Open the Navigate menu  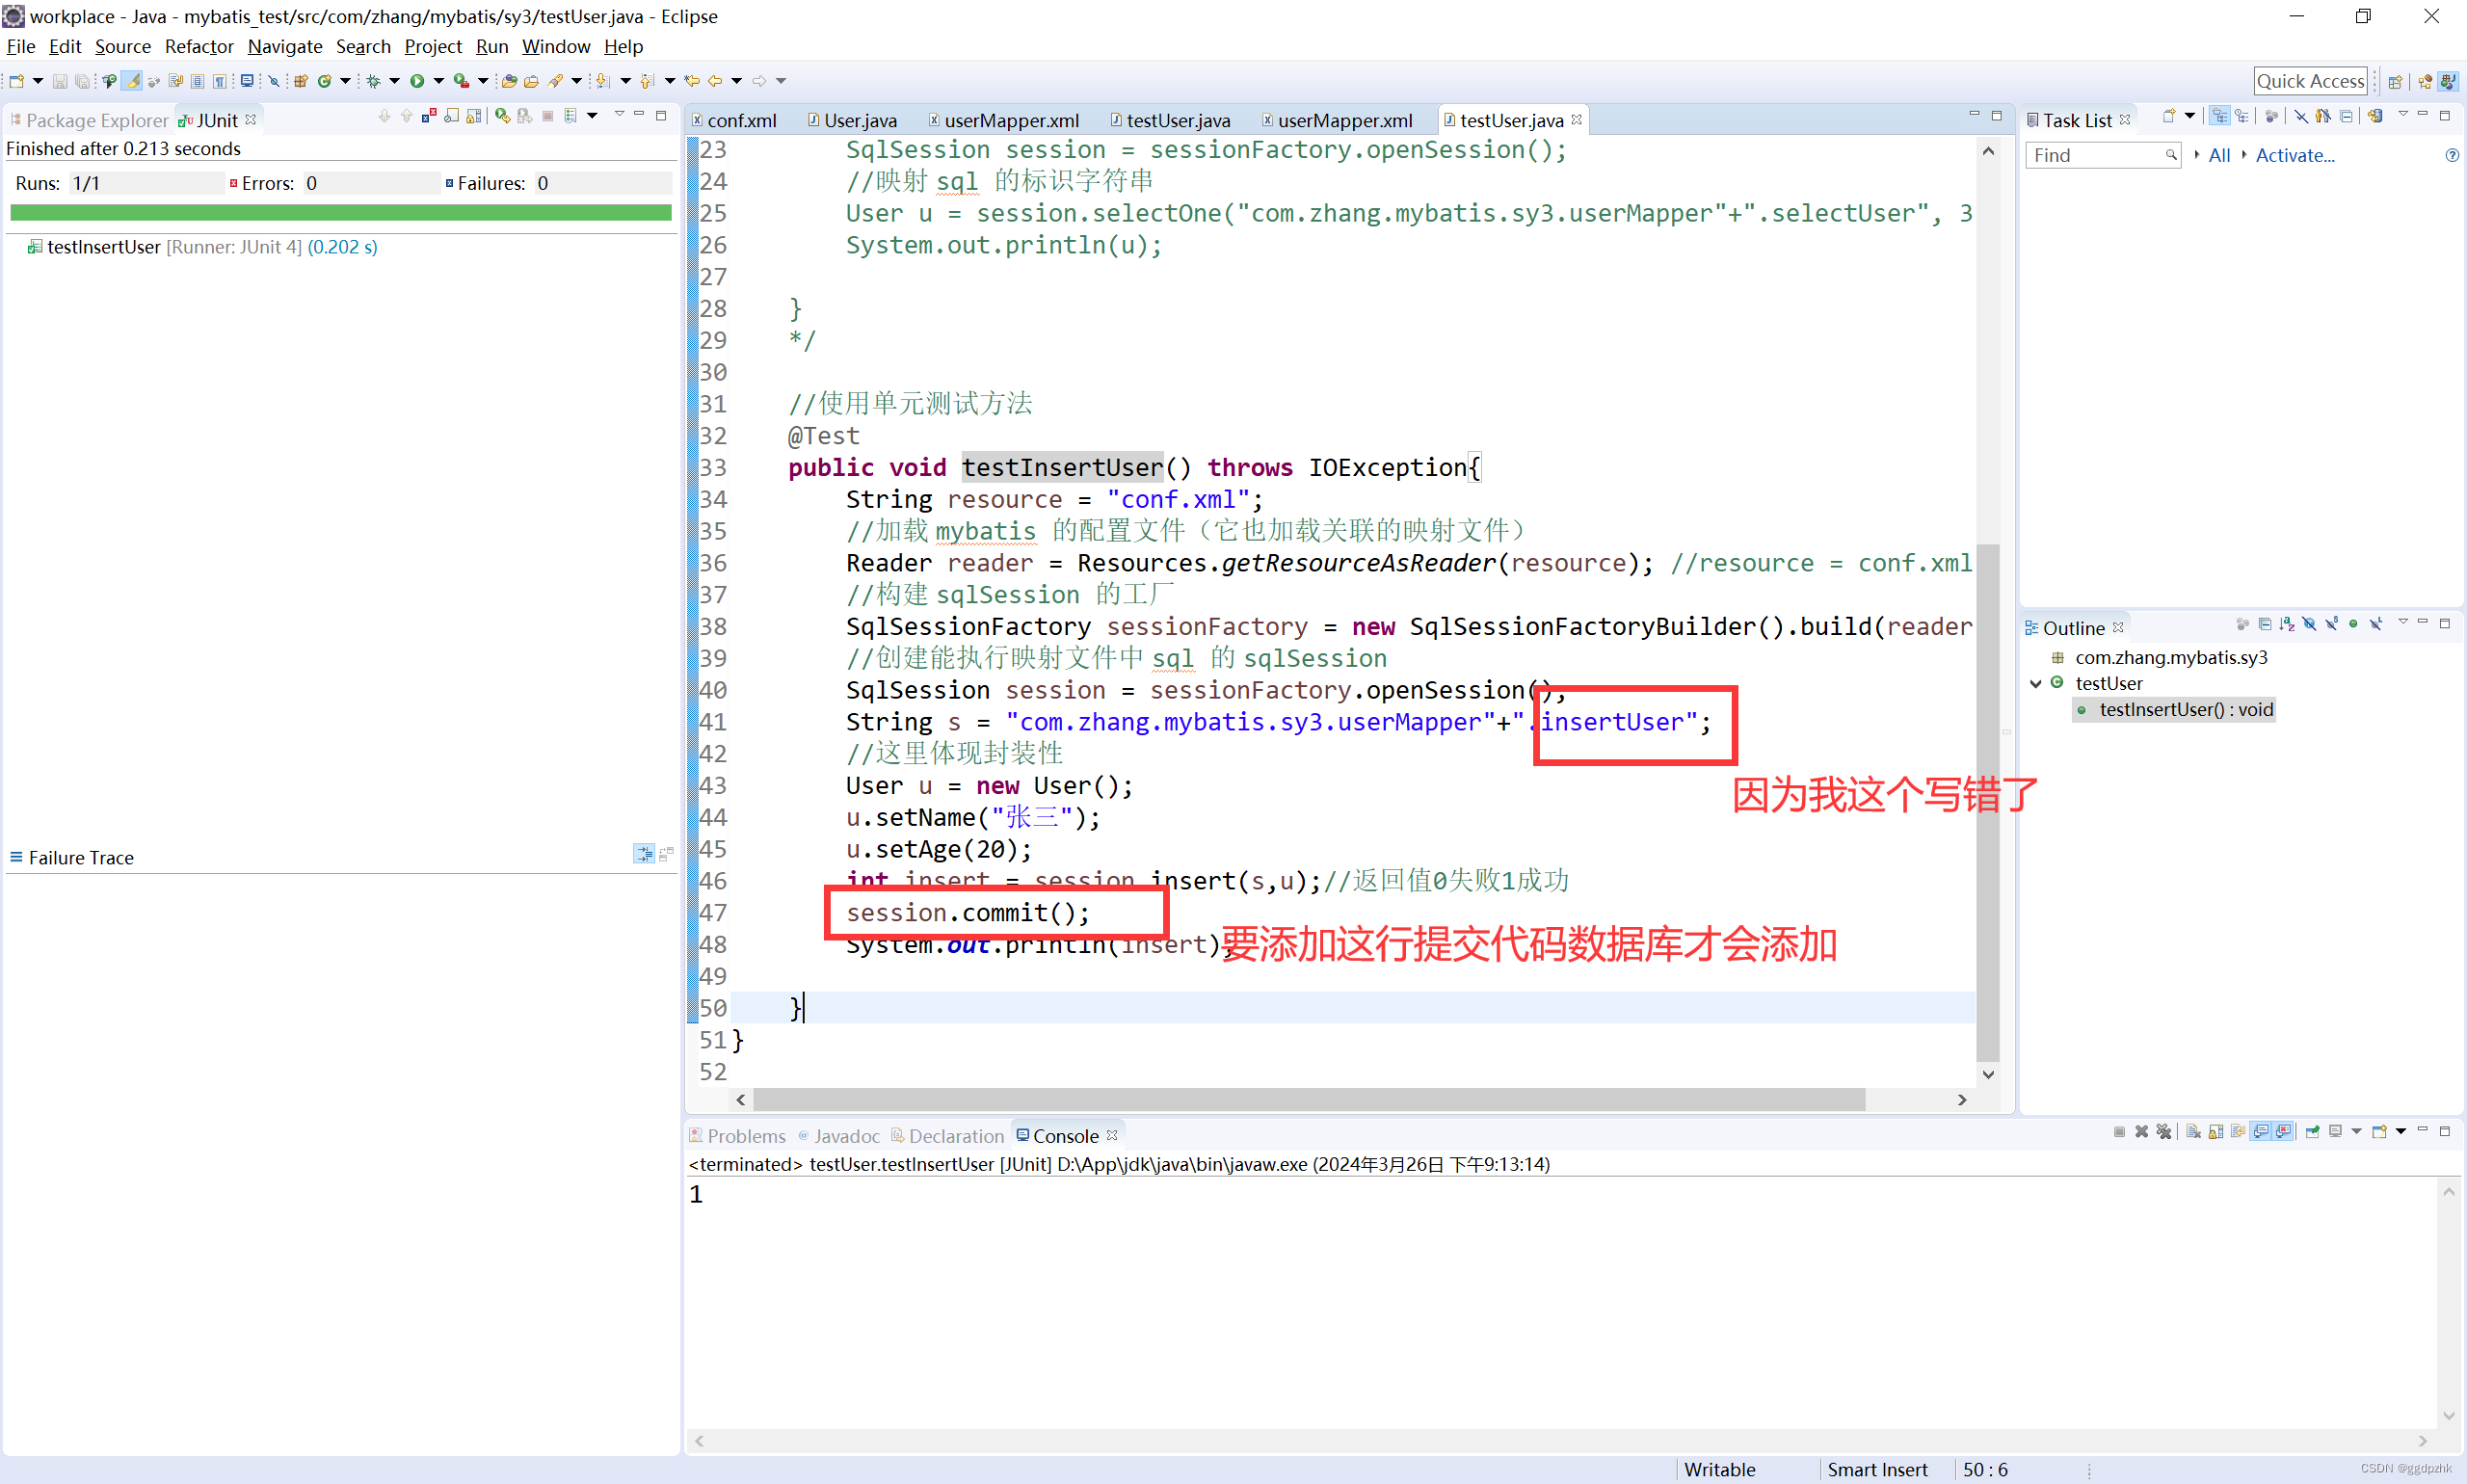[x=284, y=46]
